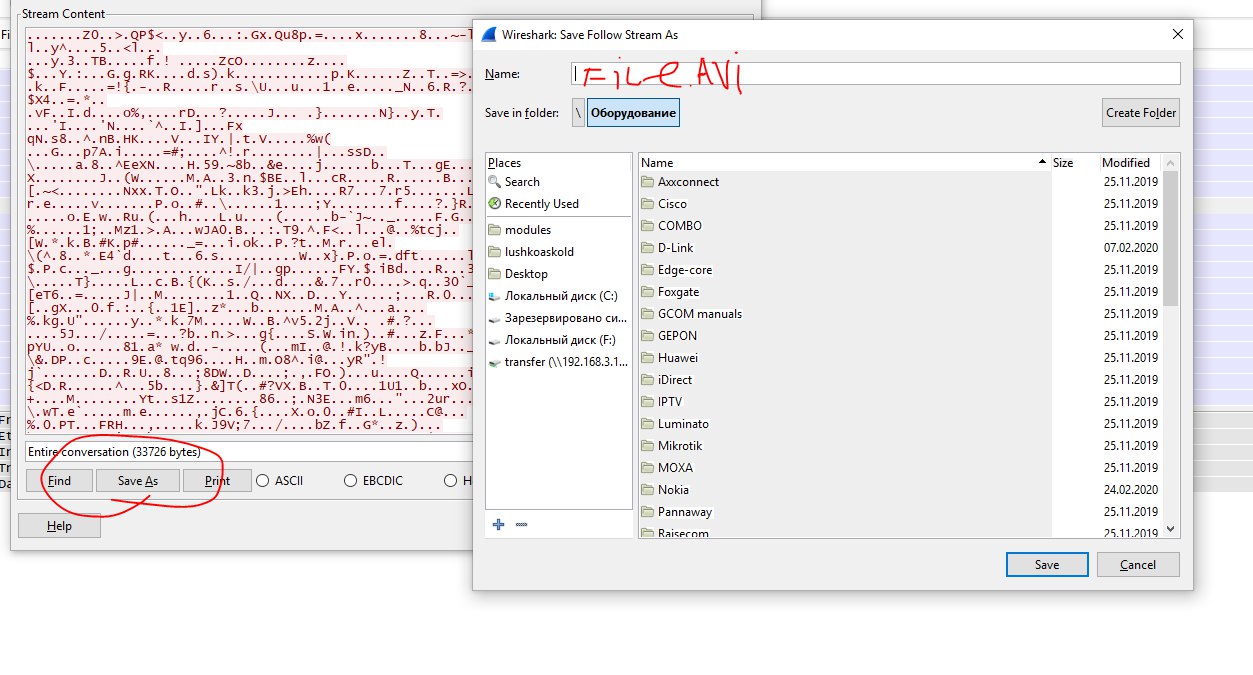Click the Name input field
Screen dimensions: 1253x675
876,74
